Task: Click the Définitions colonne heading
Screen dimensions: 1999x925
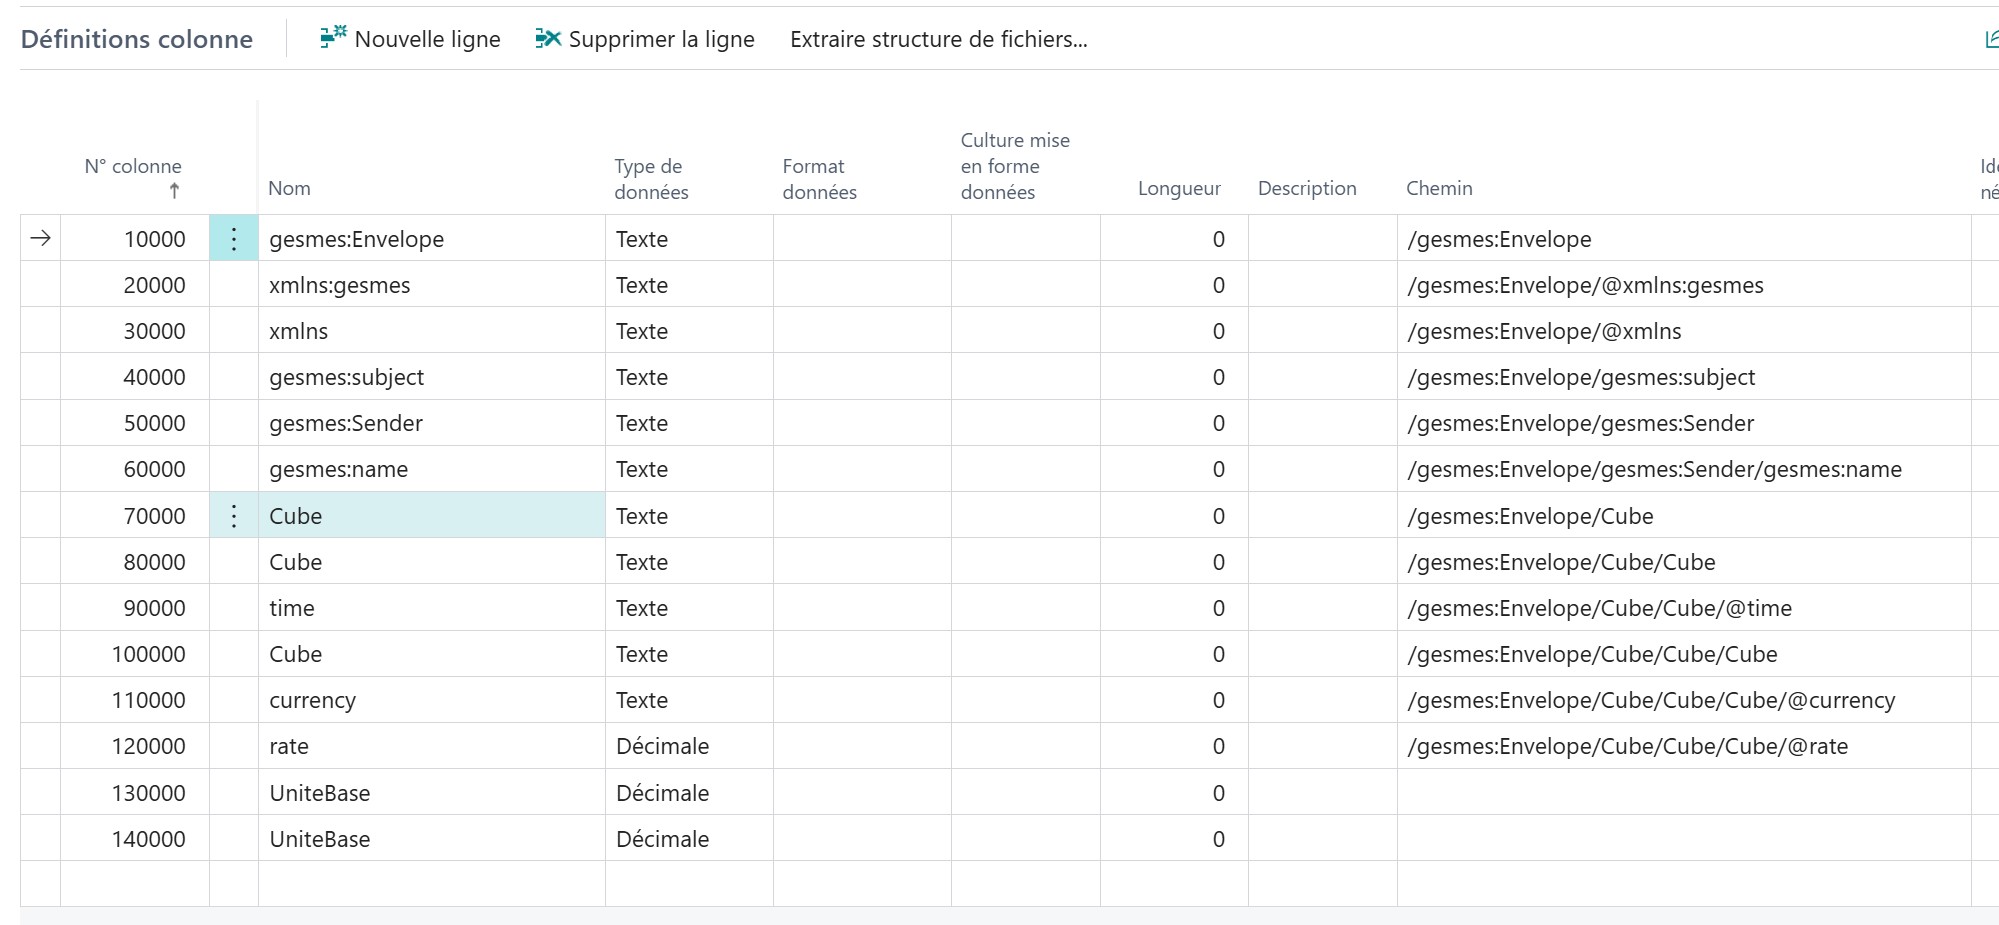Action: [137, 39]
